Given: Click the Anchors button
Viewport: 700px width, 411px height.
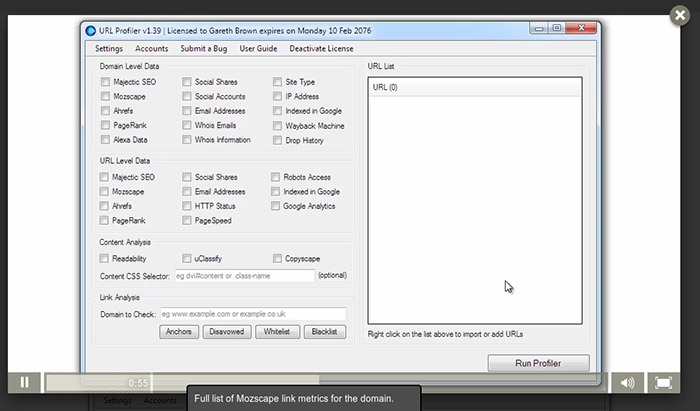Looking at the screenshot, I should (x=179, y=332).
